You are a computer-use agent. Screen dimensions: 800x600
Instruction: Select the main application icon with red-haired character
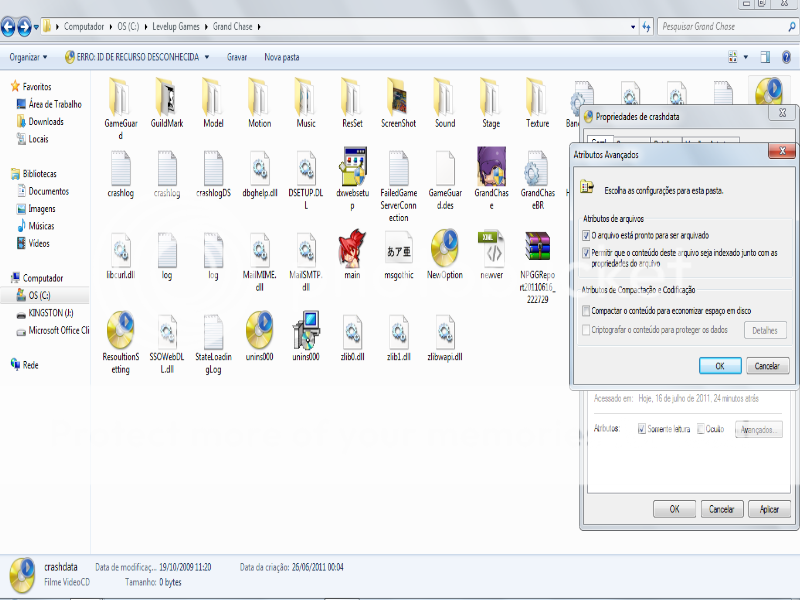point(352,249)
